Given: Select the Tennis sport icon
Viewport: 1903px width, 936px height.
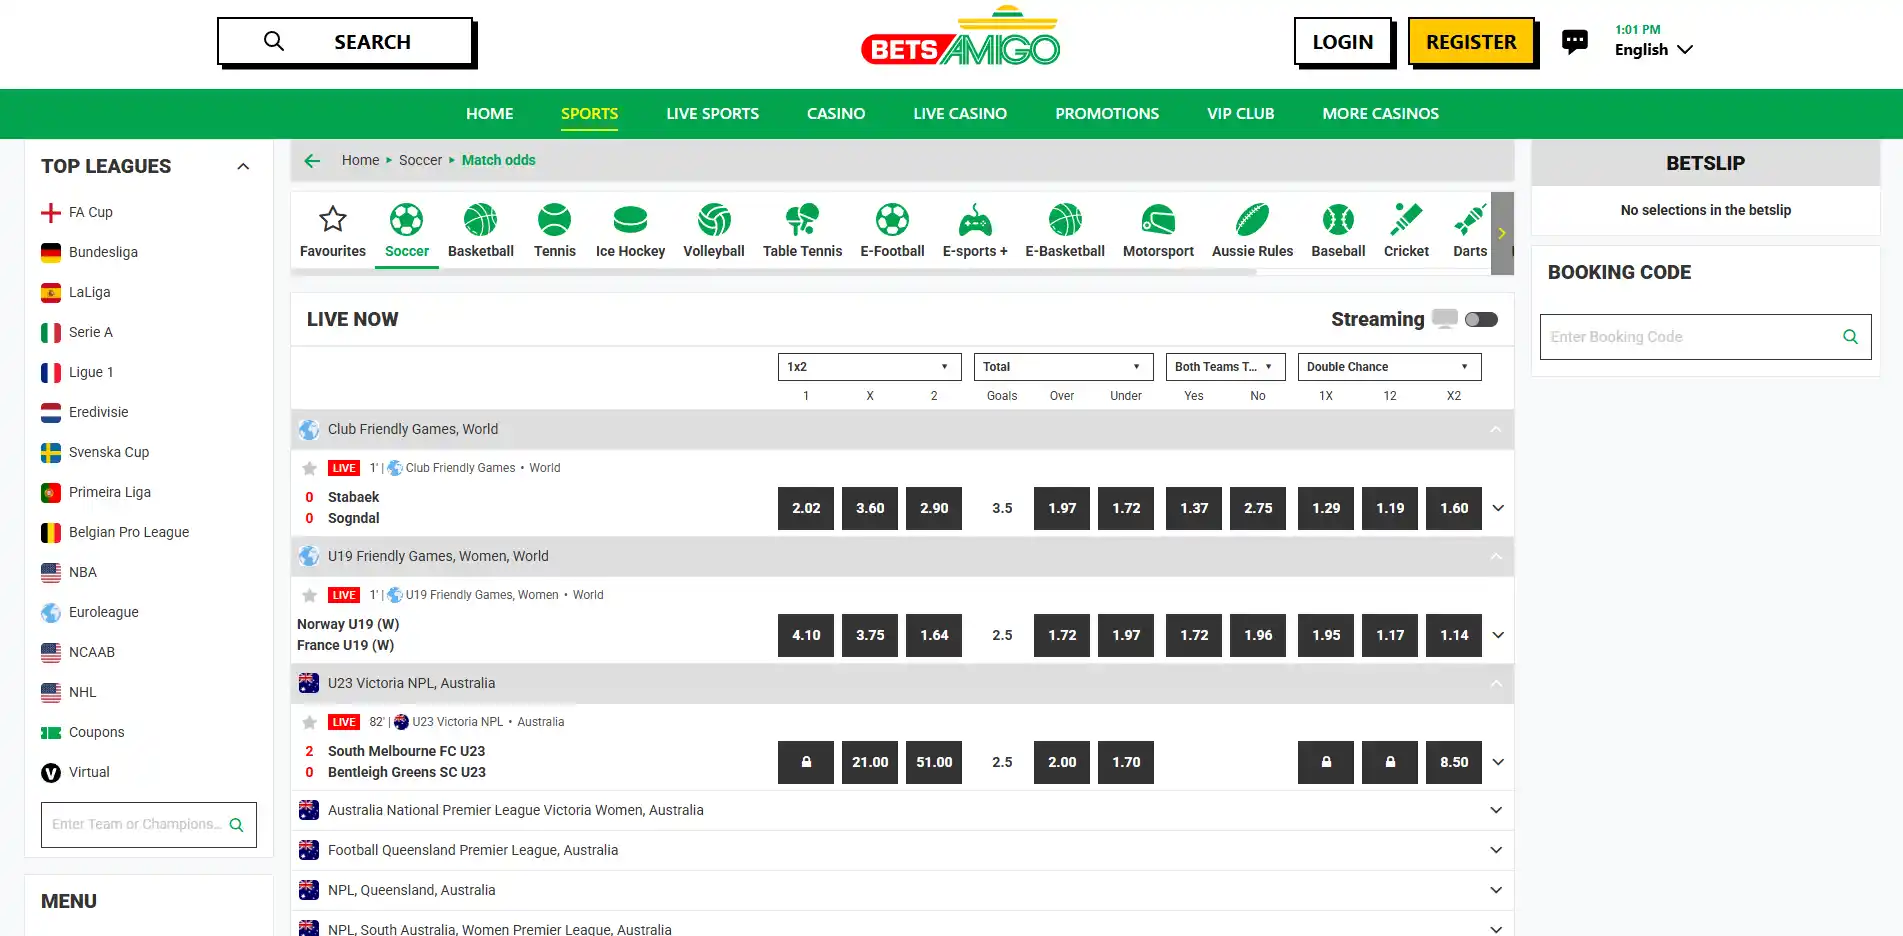Looking at the screenshot, I should click(x=555, y=219).
